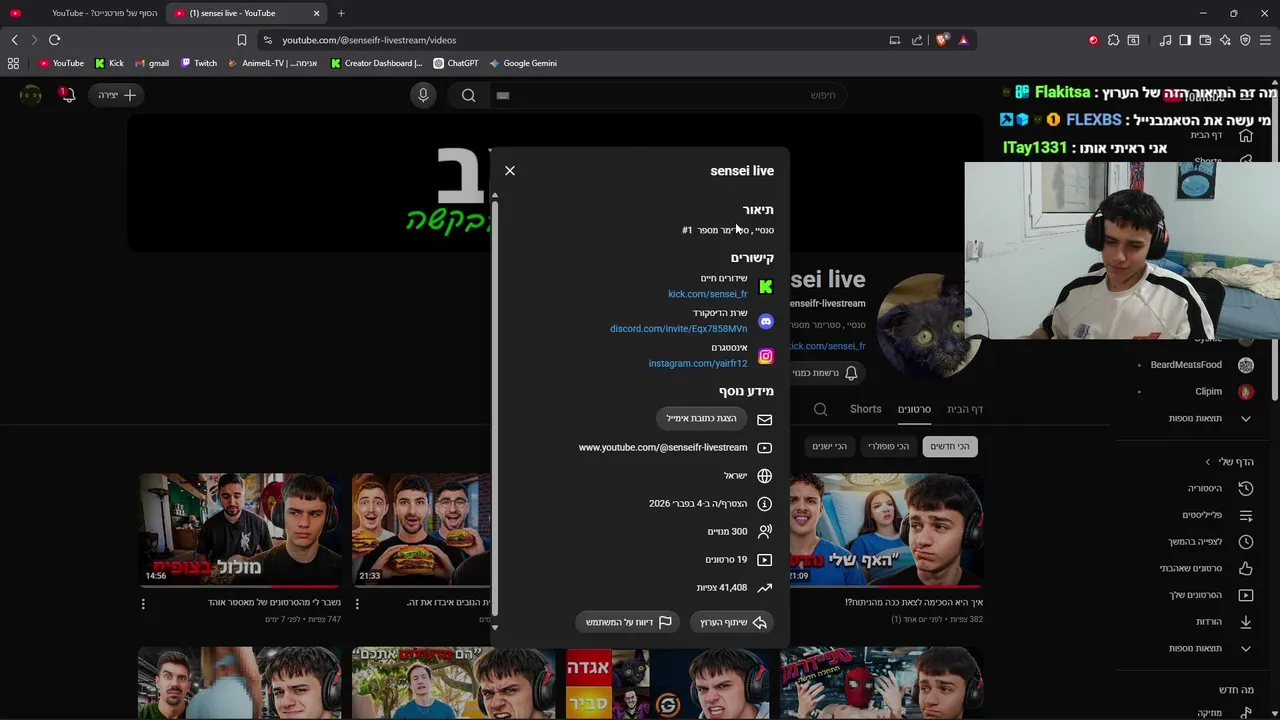Viewport: 1280px width, 720px height.
Task: Click the envelope email icon in dialog
Action: click(765, 420)
